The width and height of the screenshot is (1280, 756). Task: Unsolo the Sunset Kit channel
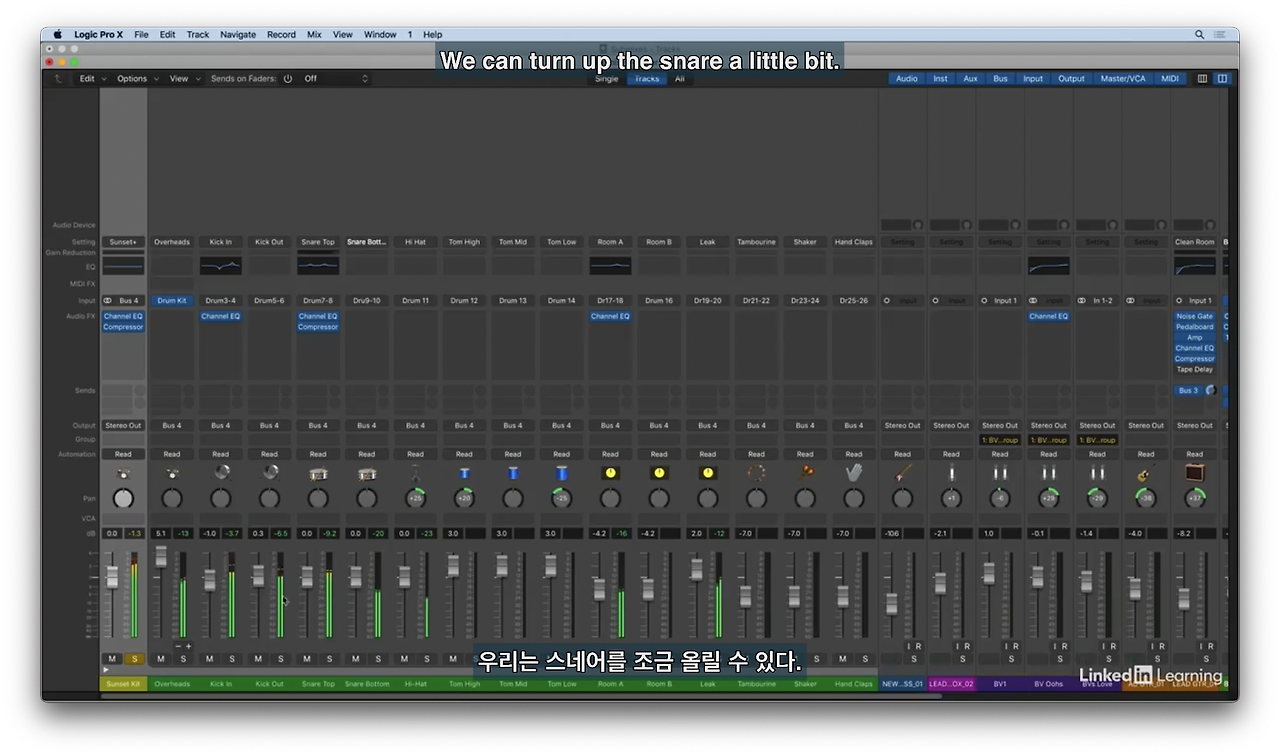[134, 659]
